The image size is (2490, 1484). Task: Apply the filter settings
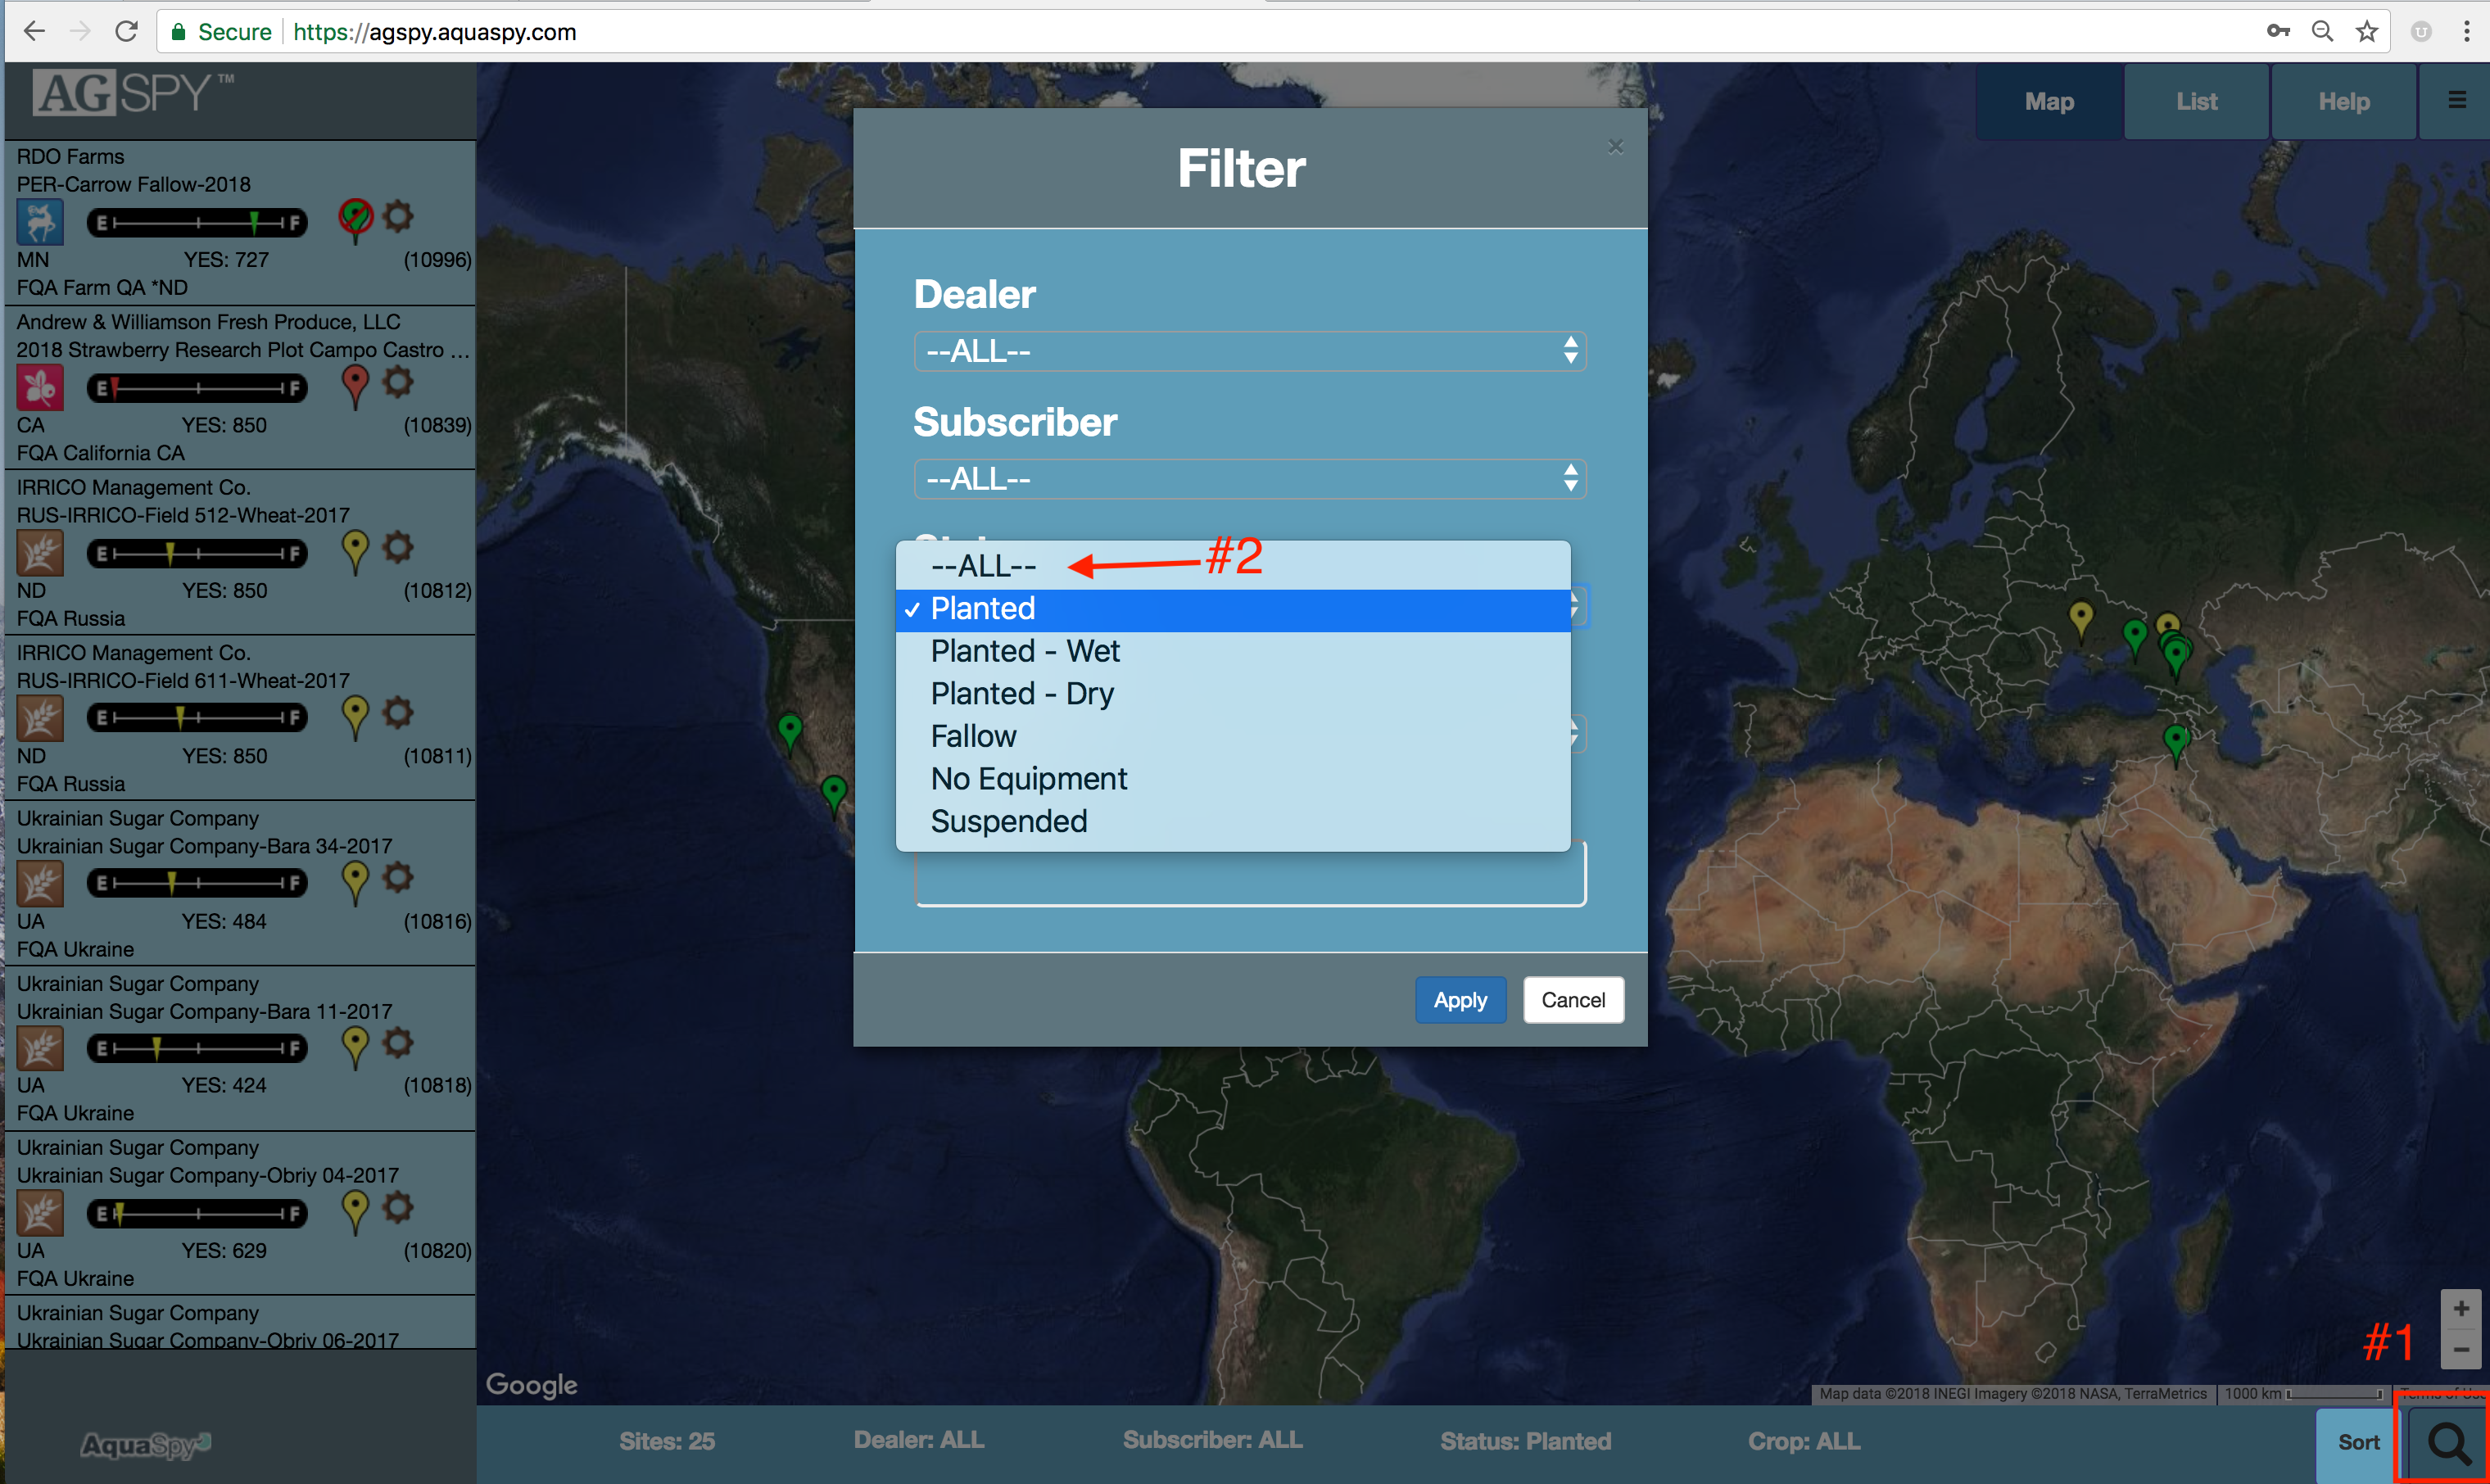(x=1460, y=1000)
